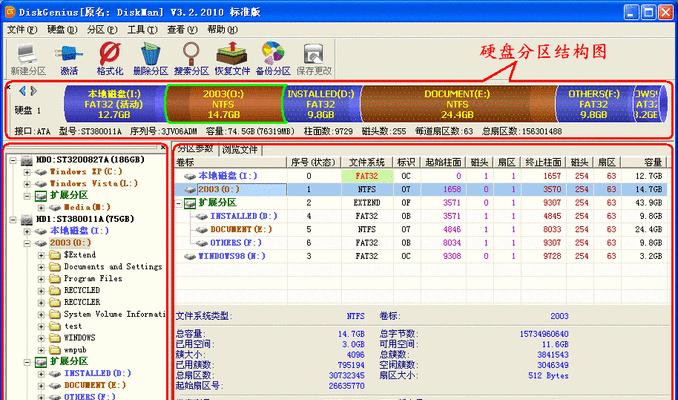The height and width of the screenshot is (400, 678).
Task: Select DOCUMENT(E:) in left tree
Action: (95, 385)
